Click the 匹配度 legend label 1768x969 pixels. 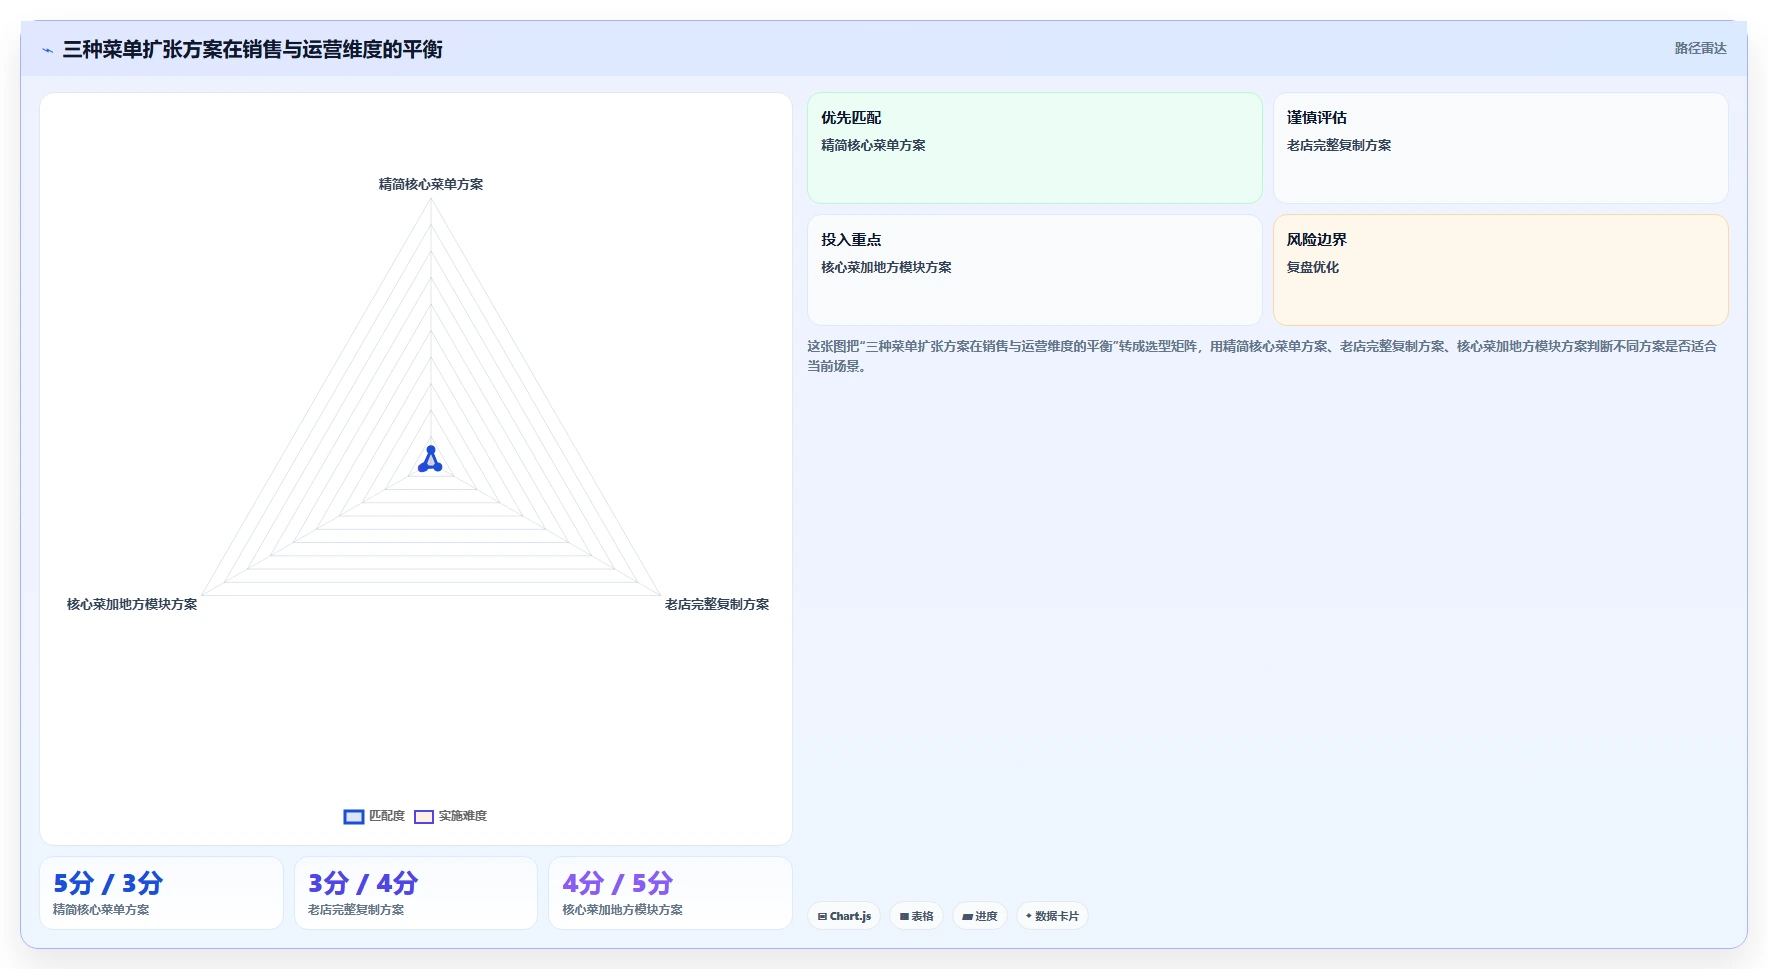click(x=387, y=816)
